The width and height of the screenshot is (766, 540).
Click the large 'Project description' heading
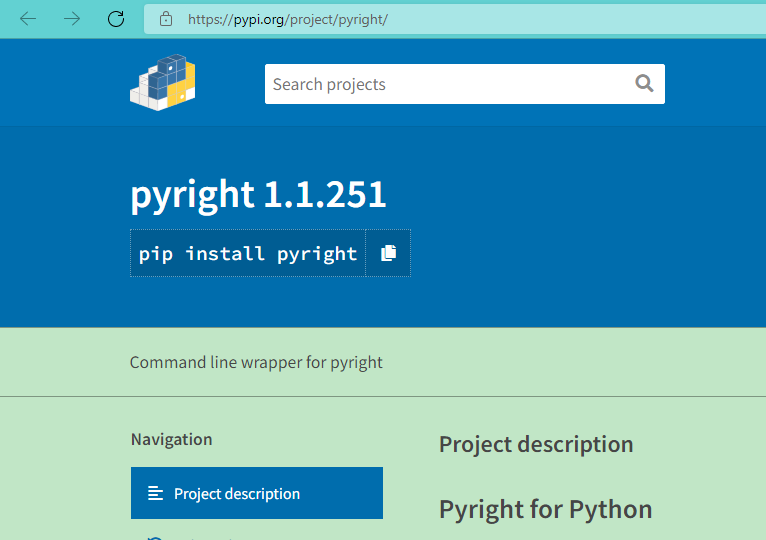536,445
